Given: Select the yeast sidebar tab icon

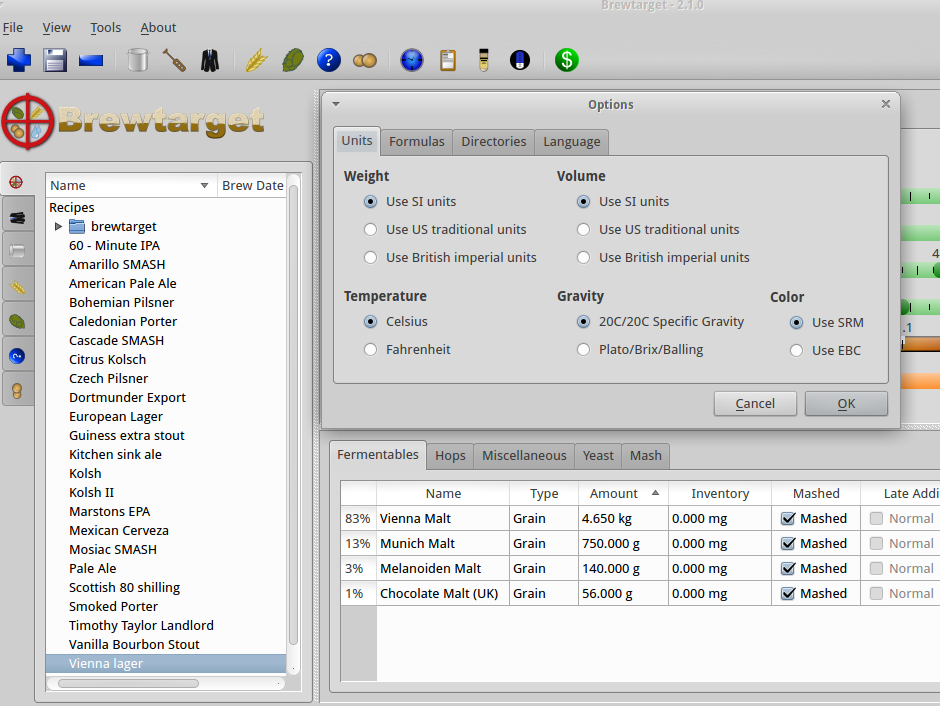Looking at the screenshot, I should point(17,391).
